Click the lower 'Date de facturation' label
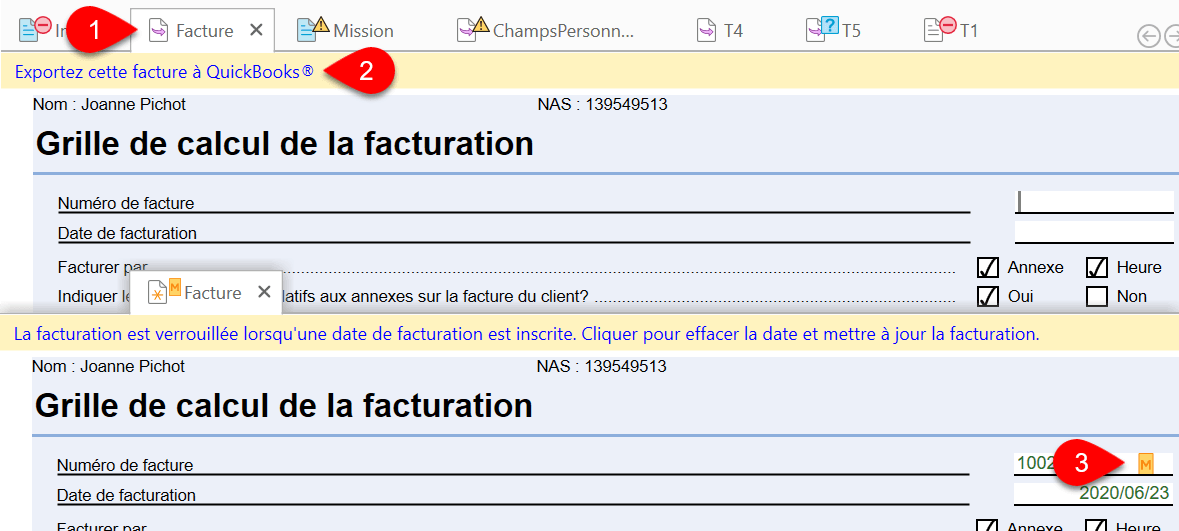 point(127,495)
